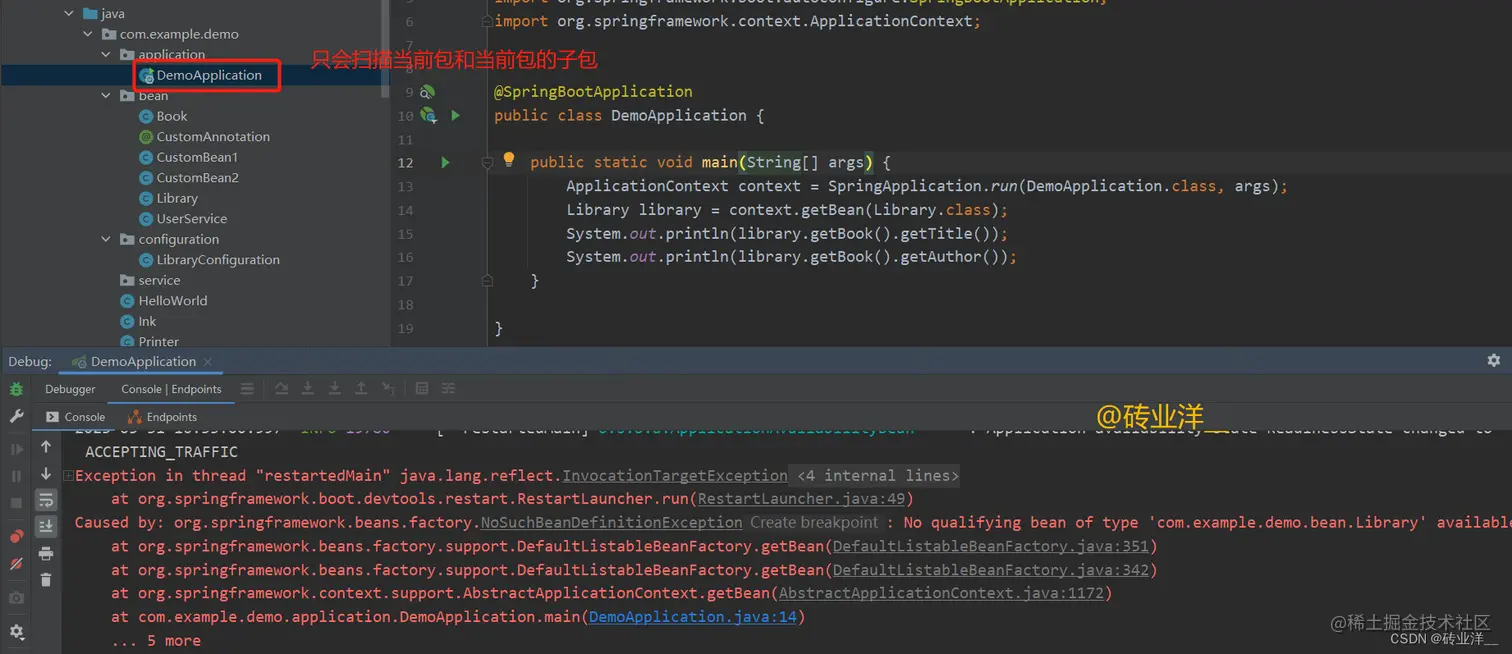The image size is (1512, 654).
Task: Select UserService in project tree
Action: tap(183, 219)
